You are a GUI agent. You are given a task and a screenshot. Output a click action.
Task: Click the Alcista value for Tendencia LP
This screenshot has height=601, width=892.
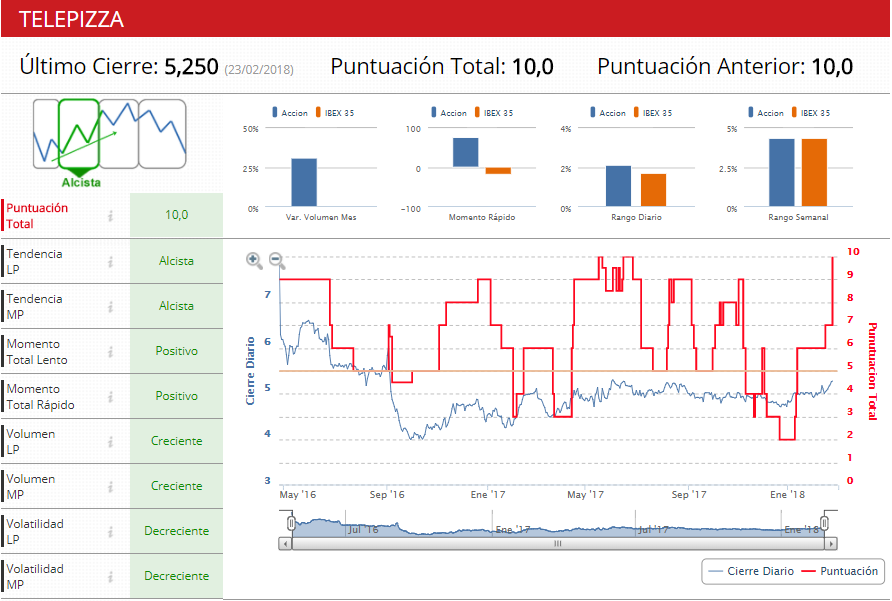176,261
